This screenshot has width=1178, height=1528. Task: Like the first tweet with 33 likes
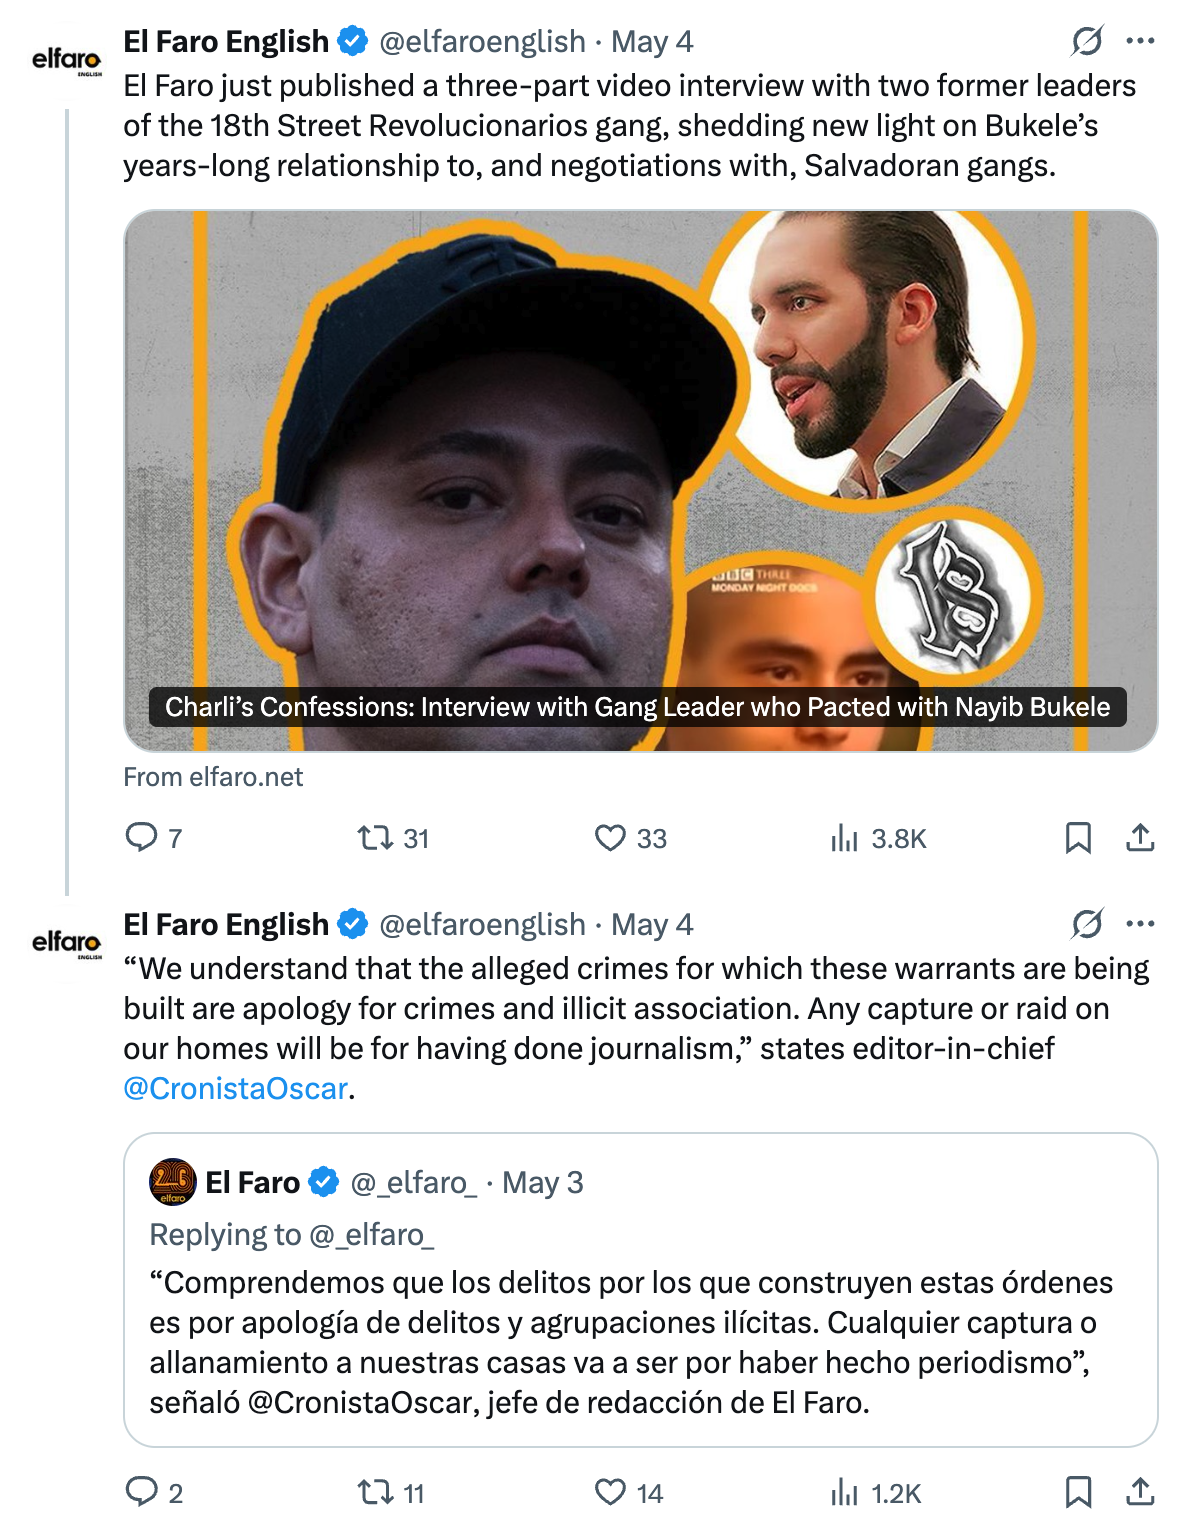click(610, 837)
